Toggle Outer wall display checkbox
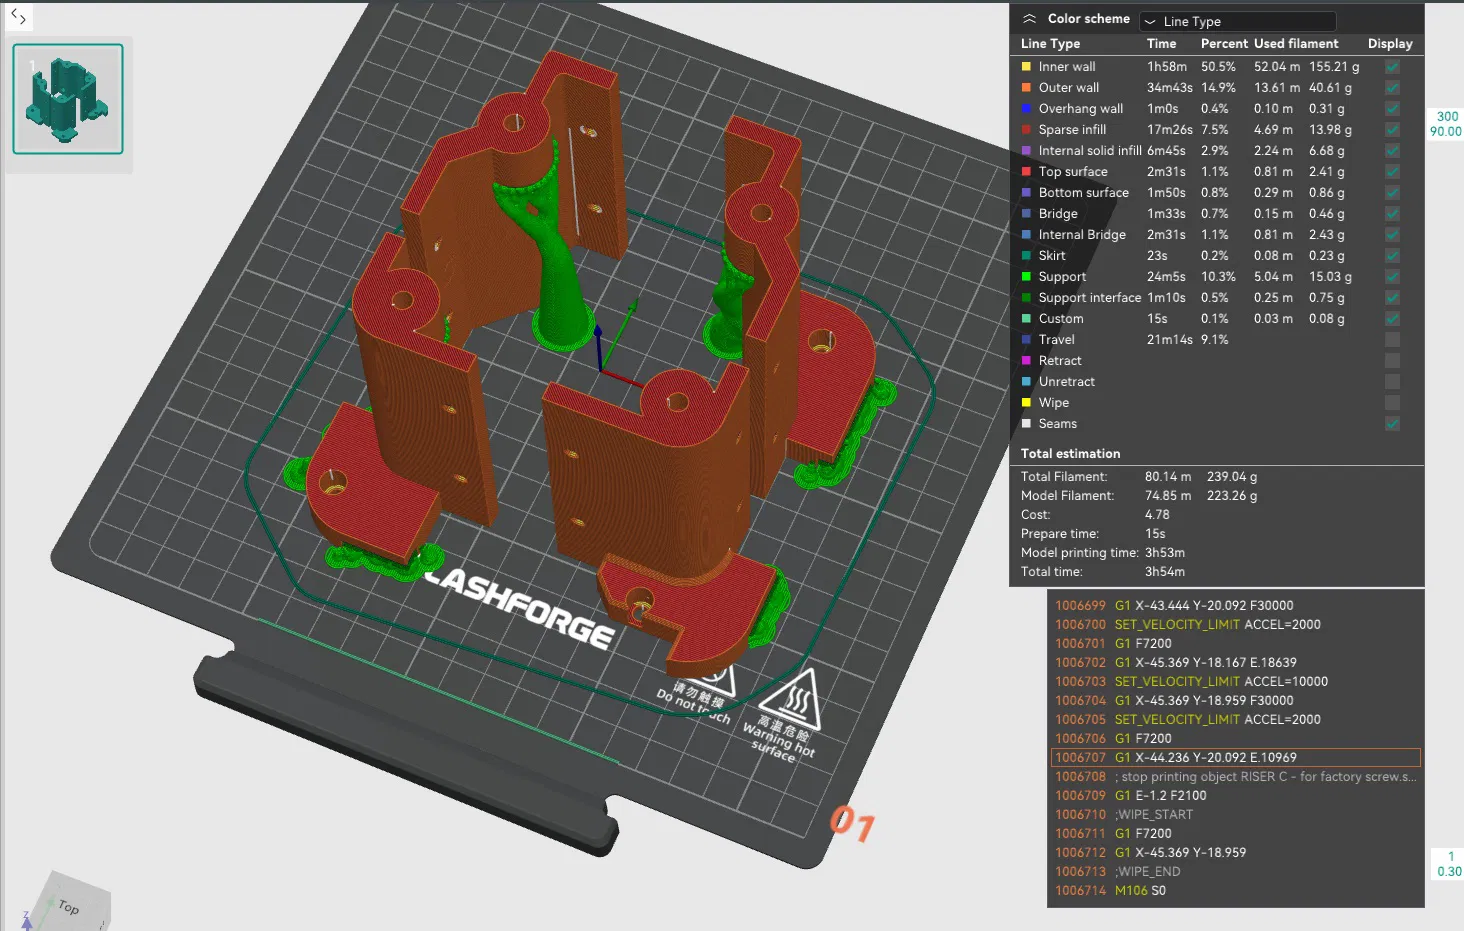Screen dimensions: 1464x931 tap(1392, 88)
